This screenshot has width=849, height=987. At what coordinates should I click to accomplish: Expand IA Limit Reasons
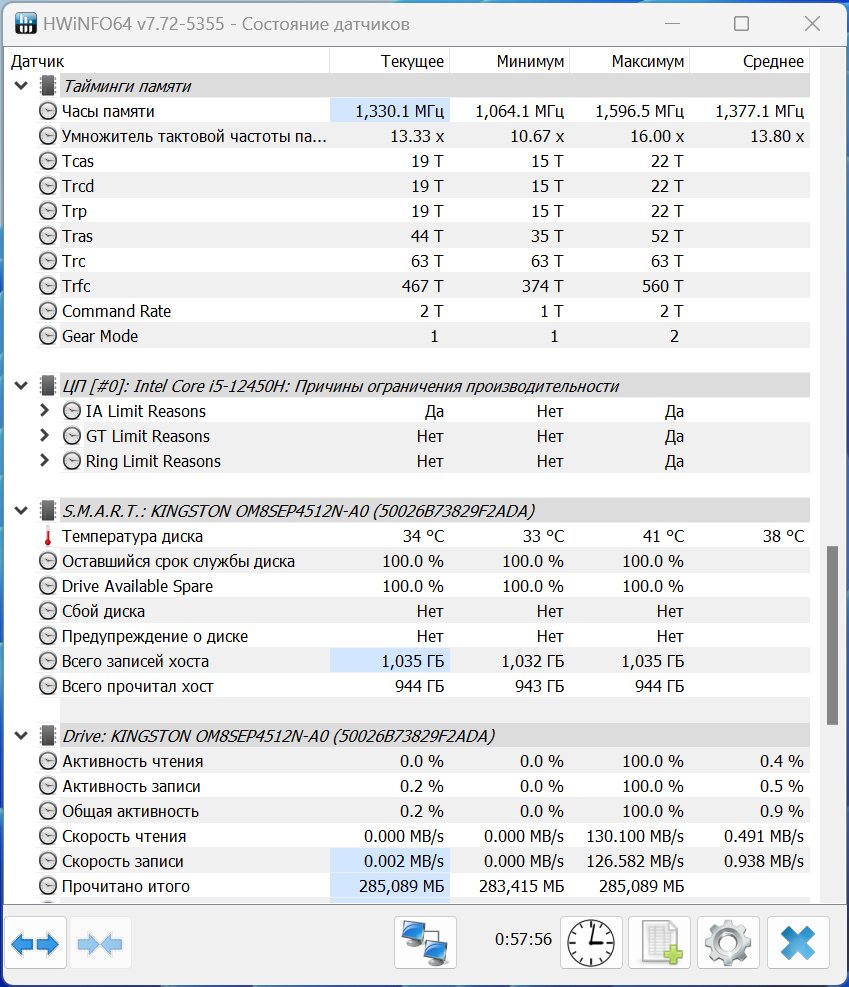(x=44, y=410)
